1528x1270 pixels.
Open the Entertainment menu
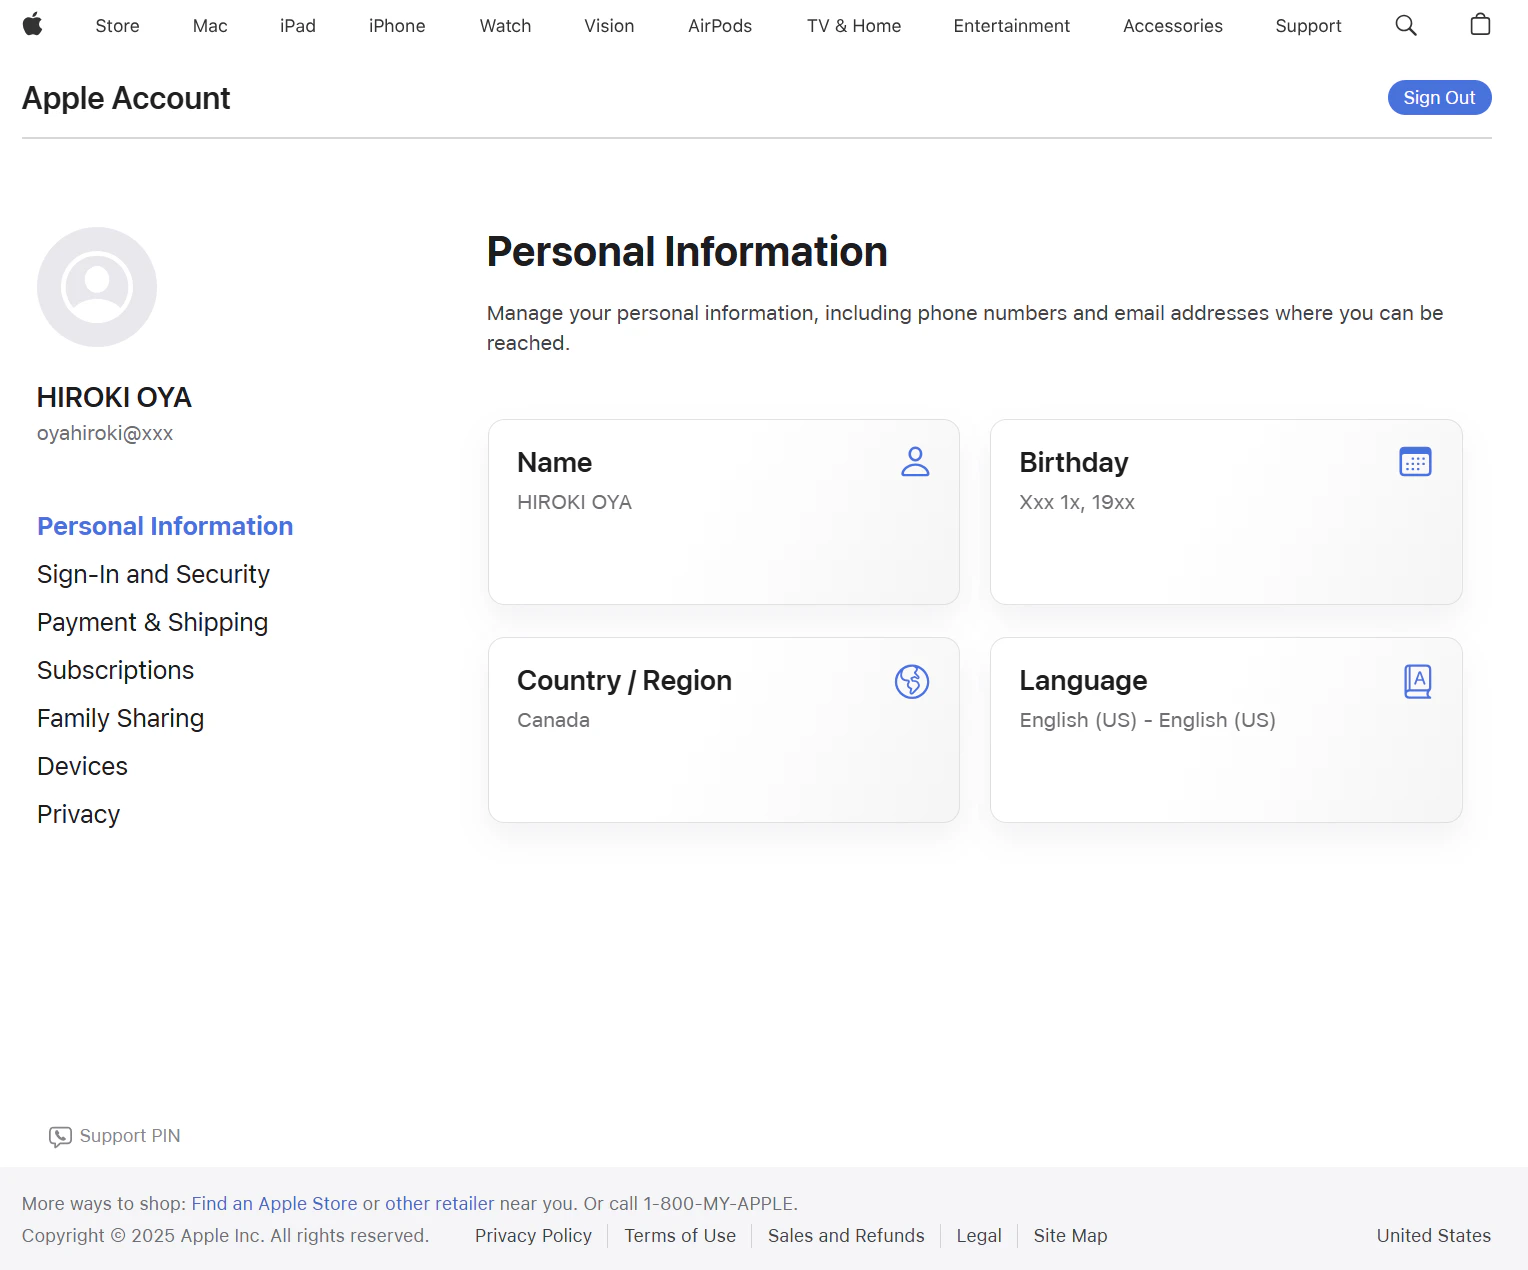coord(1012,26)
